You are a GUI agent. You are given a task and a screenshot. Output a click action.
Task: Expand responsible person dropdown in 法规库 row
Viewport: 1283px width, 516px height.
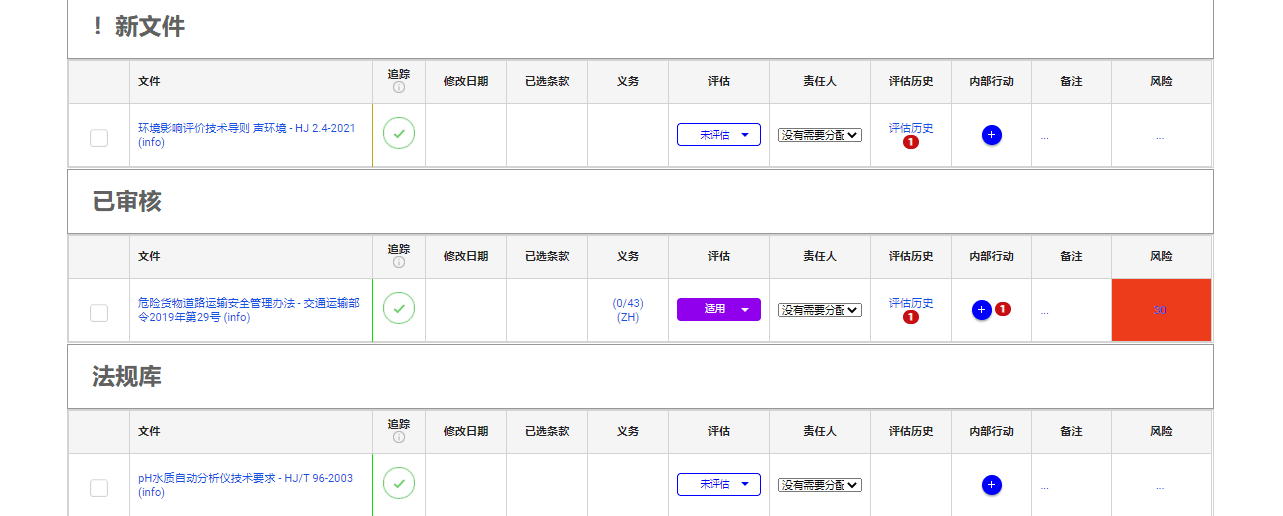tap(819, 485)
